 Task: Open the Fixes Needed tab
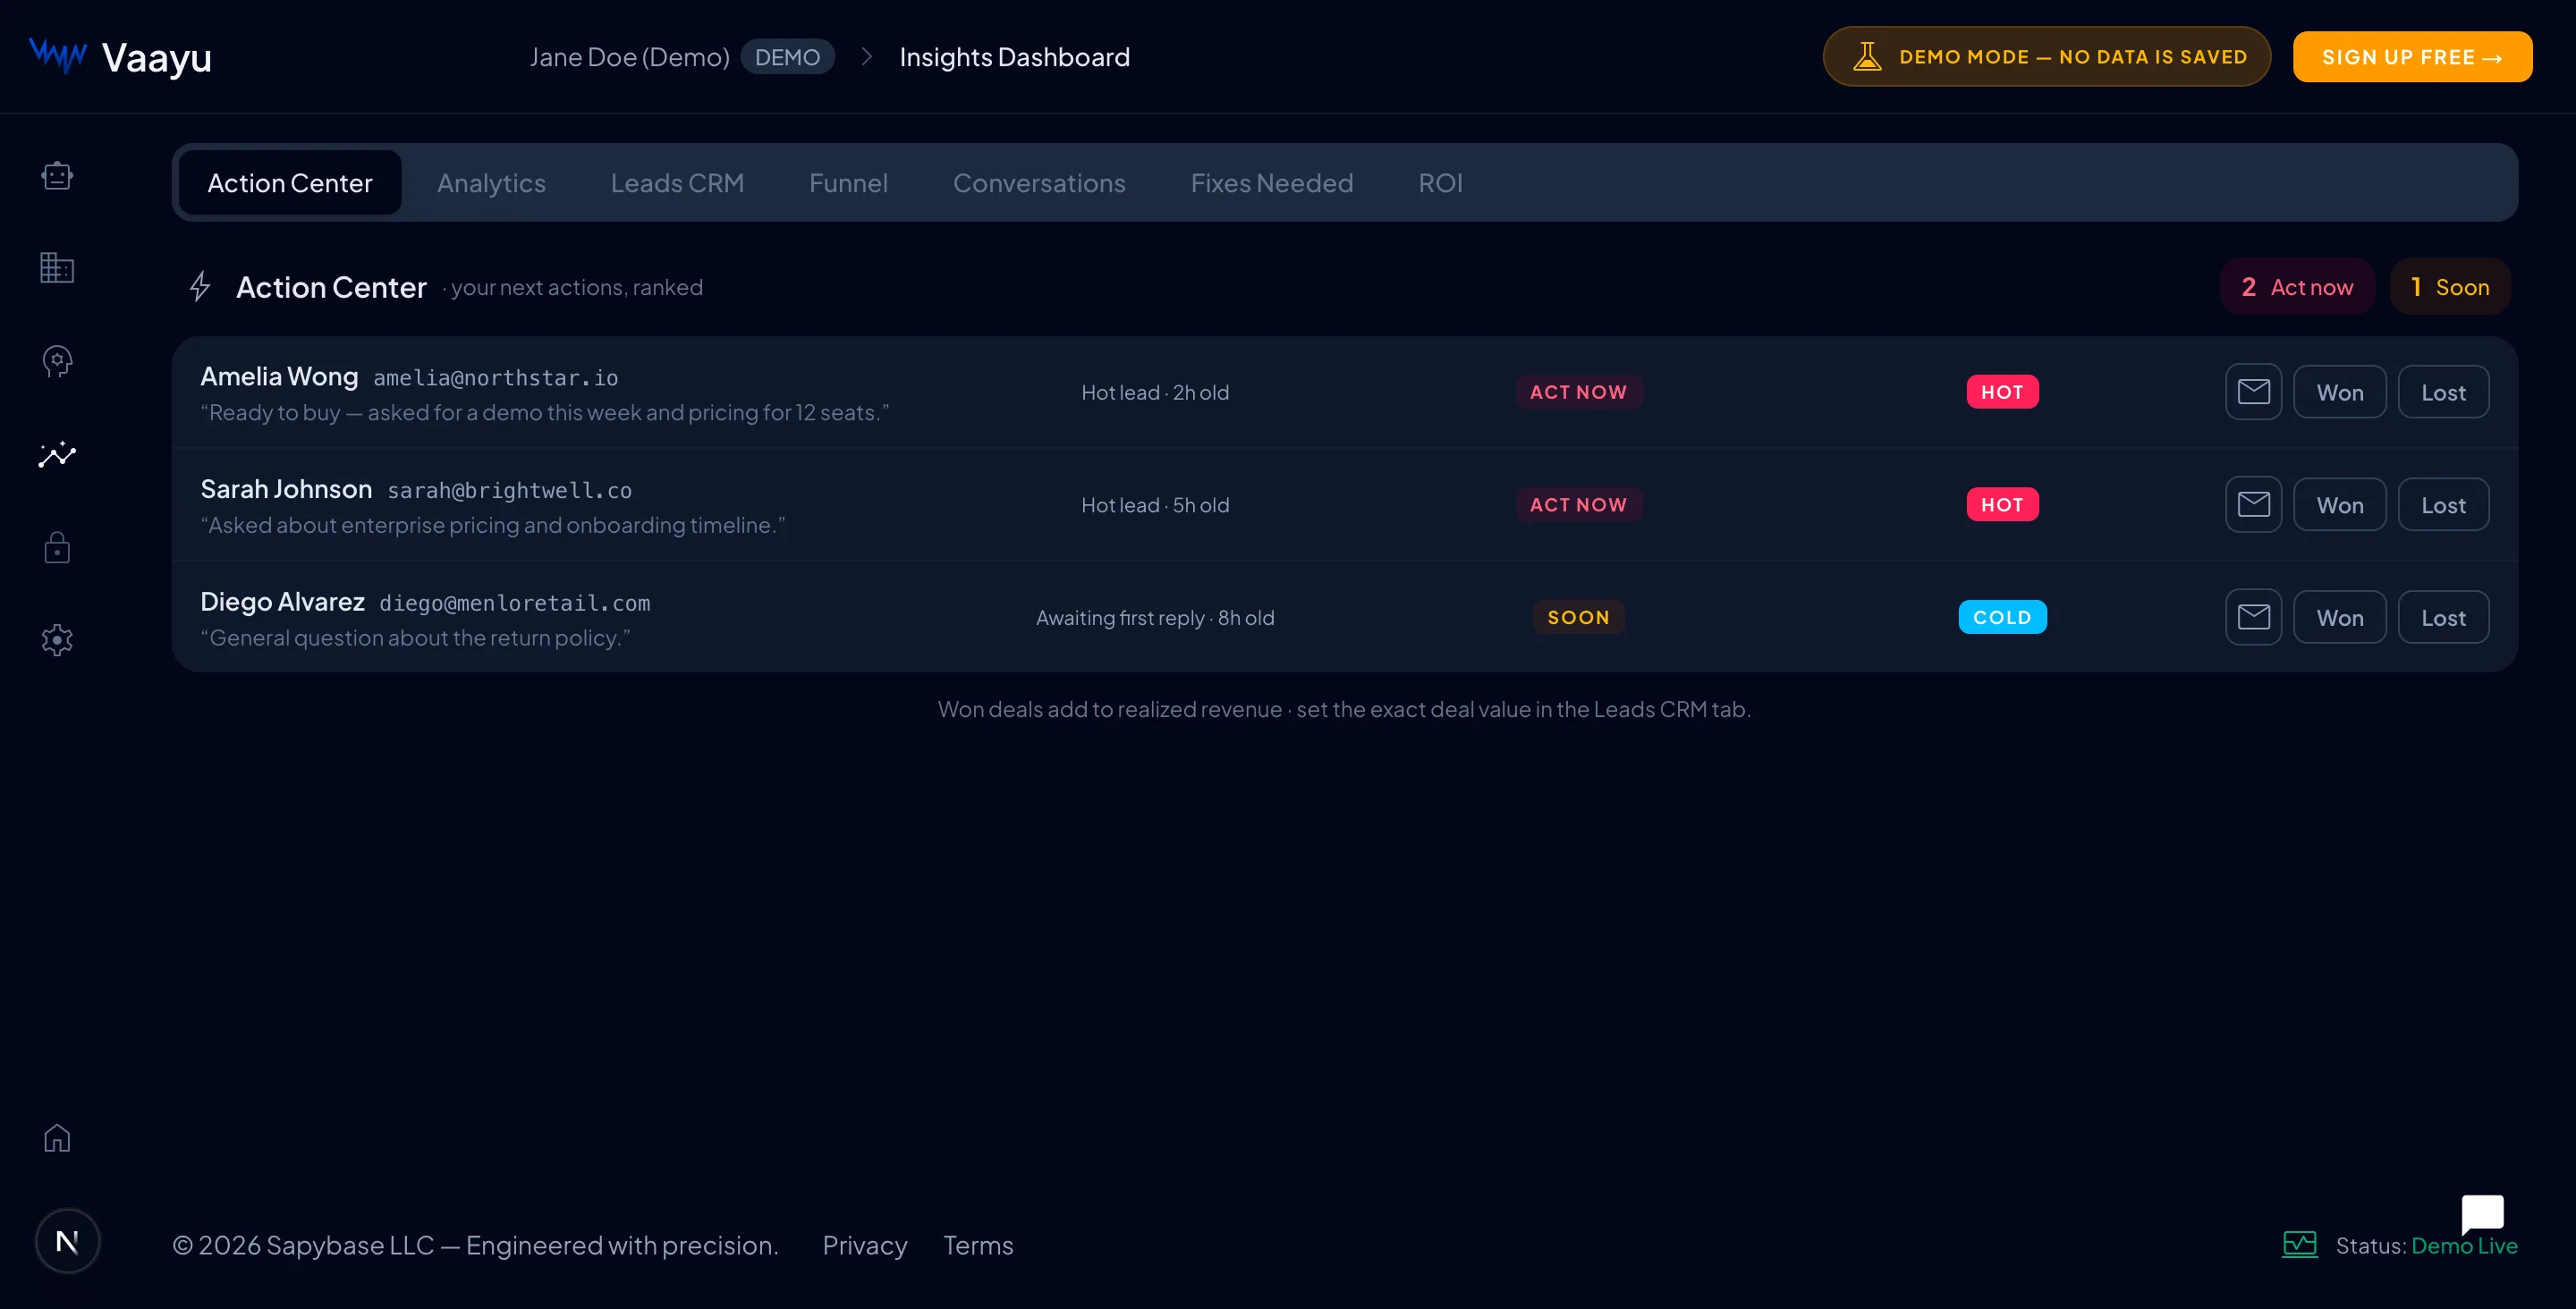coord(1272,183)
